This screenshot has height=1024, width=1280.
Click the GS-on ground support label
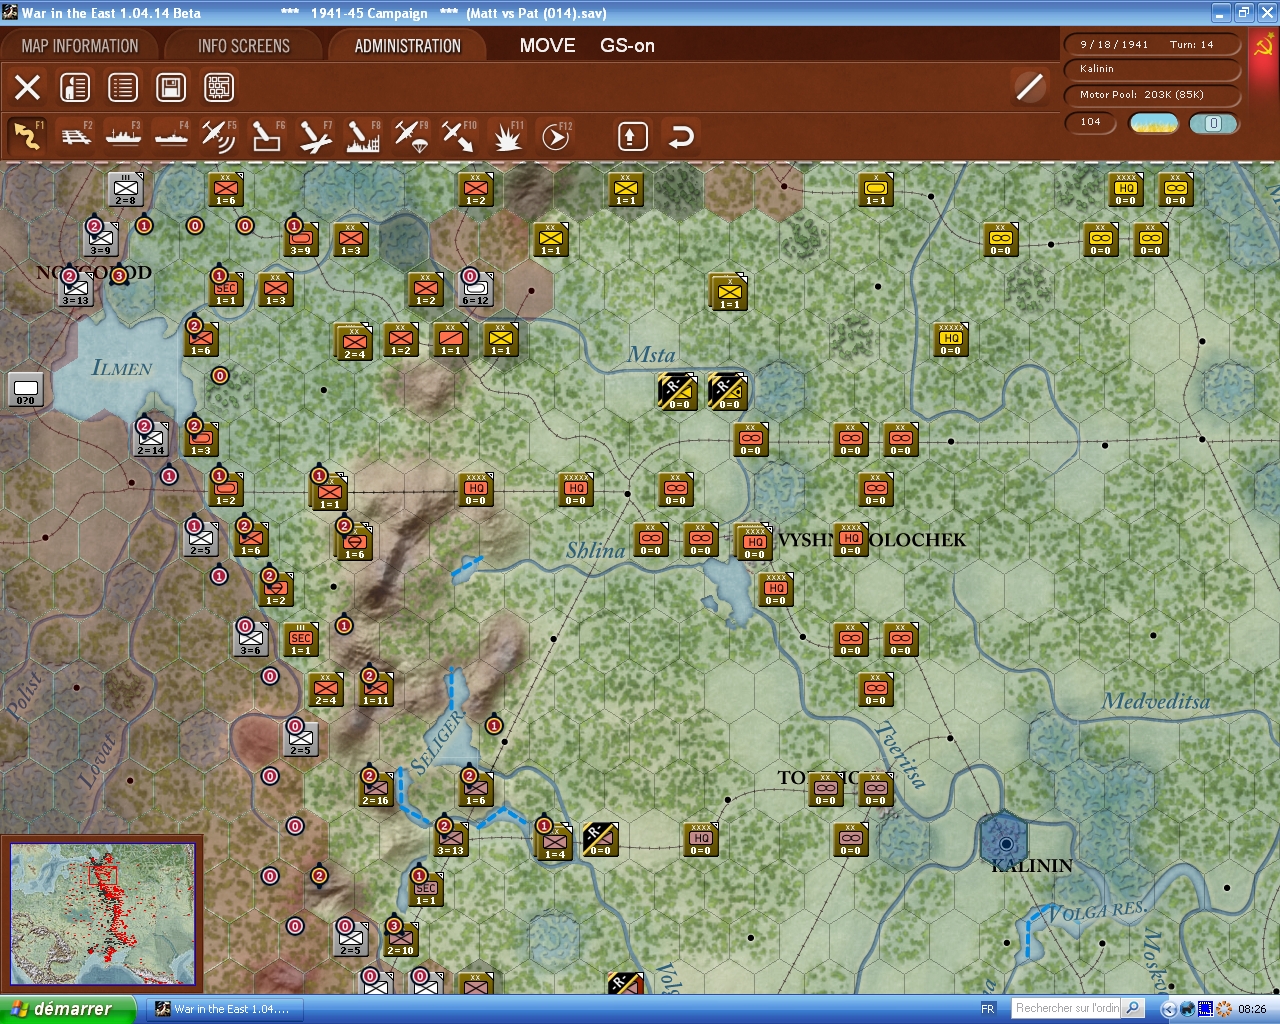[x=627, y=45]
